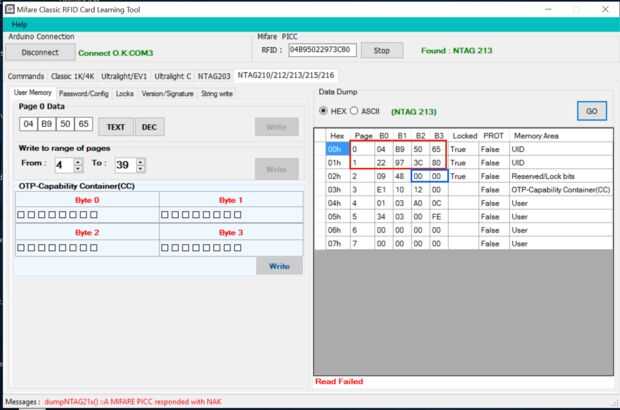Click the Page column header
The width and height of the screenshot is (620, 410).
[x=363, y=136]
